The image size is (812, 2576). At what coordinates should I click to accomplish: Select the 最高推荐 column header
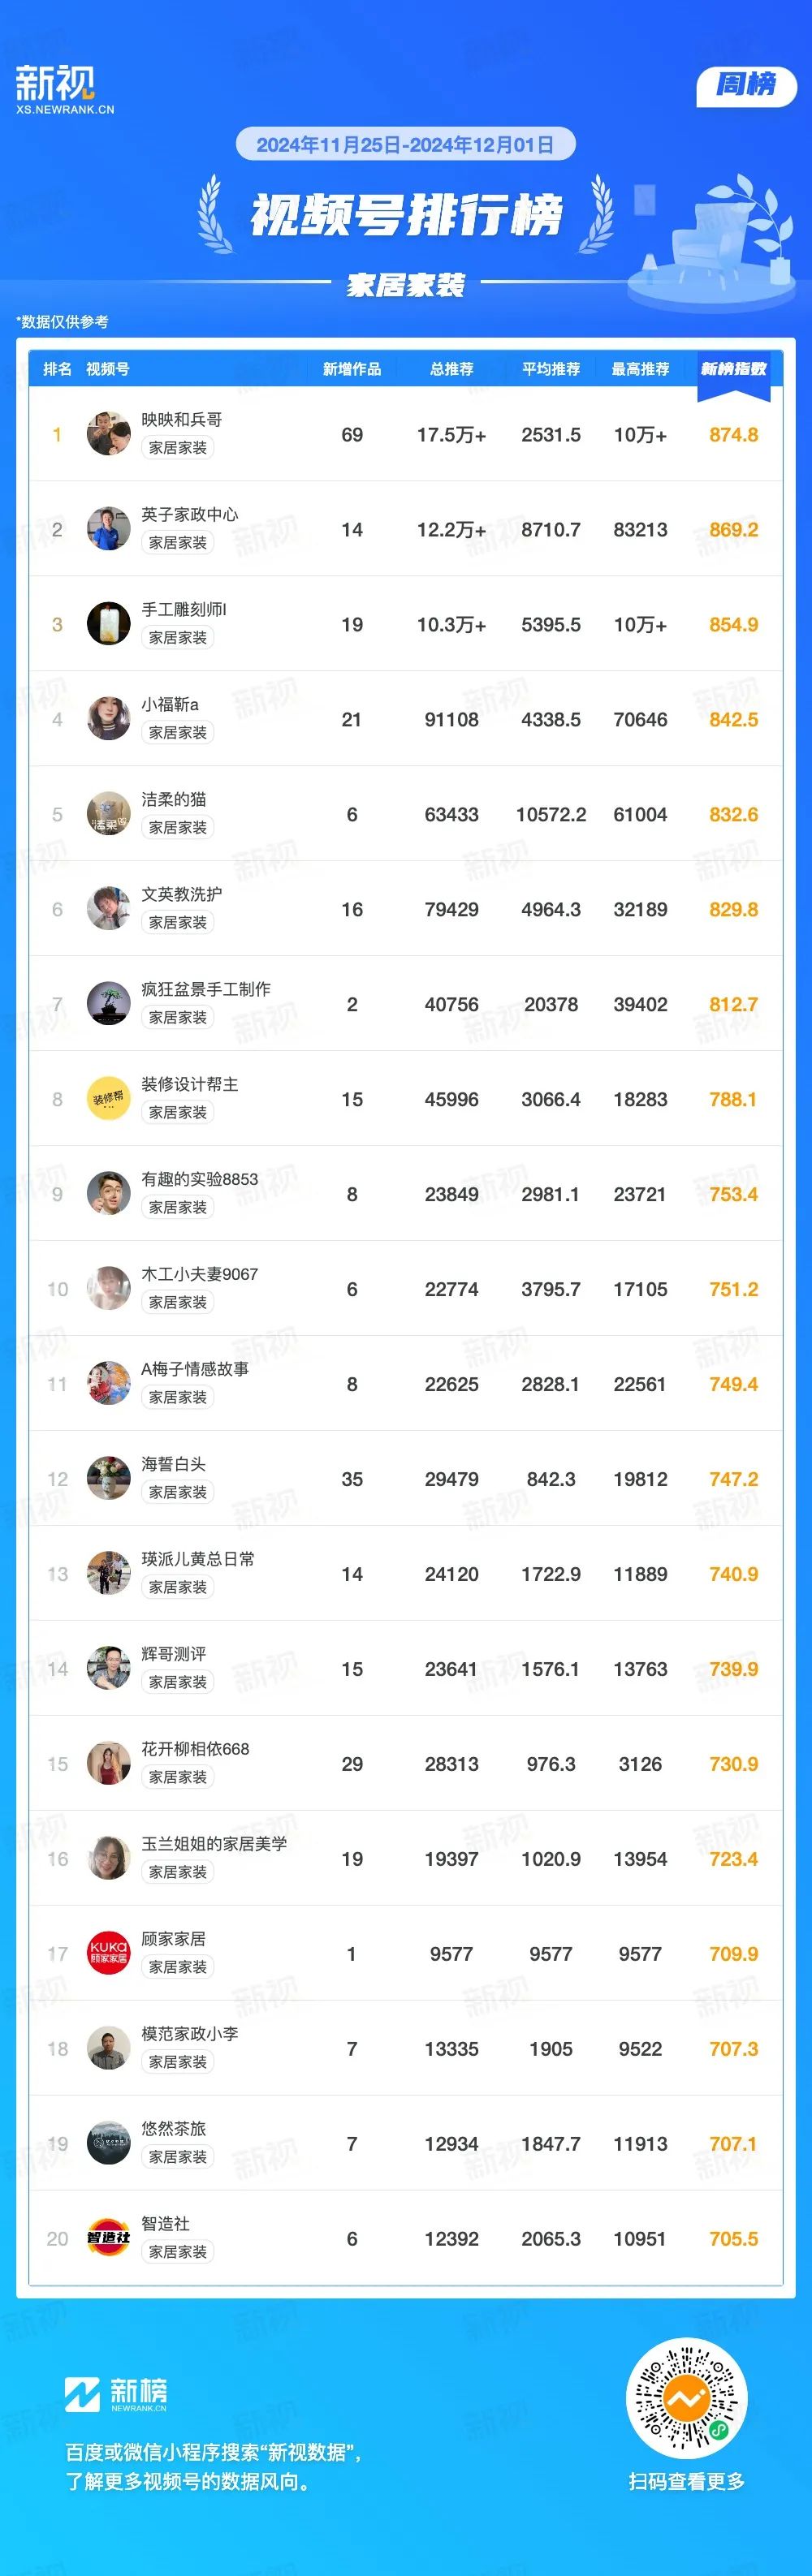[x=640, y=369]
